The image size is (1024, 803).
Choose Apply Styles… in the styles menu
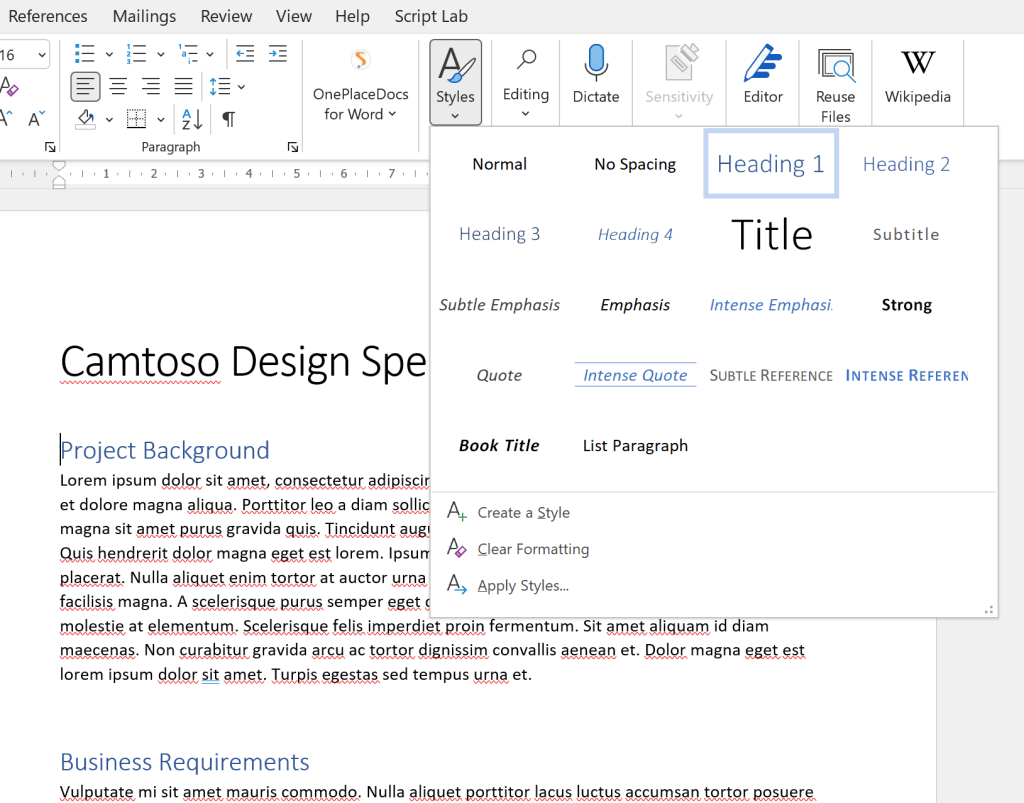[523, 585]
